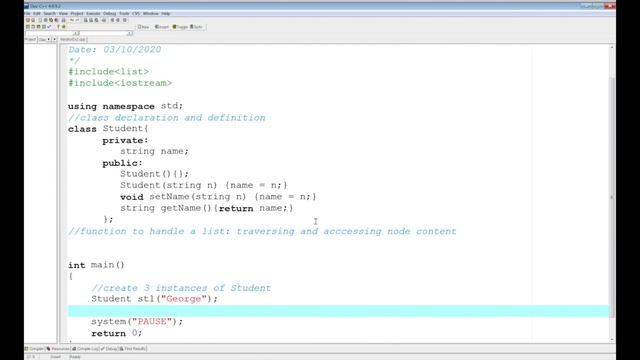Click the Compile toolbar icon
640x360 pixels.
[x=27, y=27]
